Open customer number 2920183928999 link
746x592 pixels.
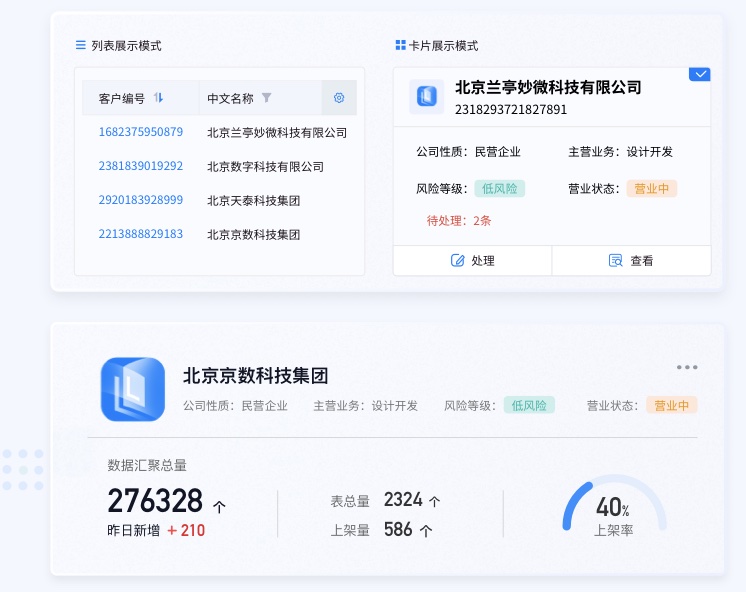coord(141,200)
